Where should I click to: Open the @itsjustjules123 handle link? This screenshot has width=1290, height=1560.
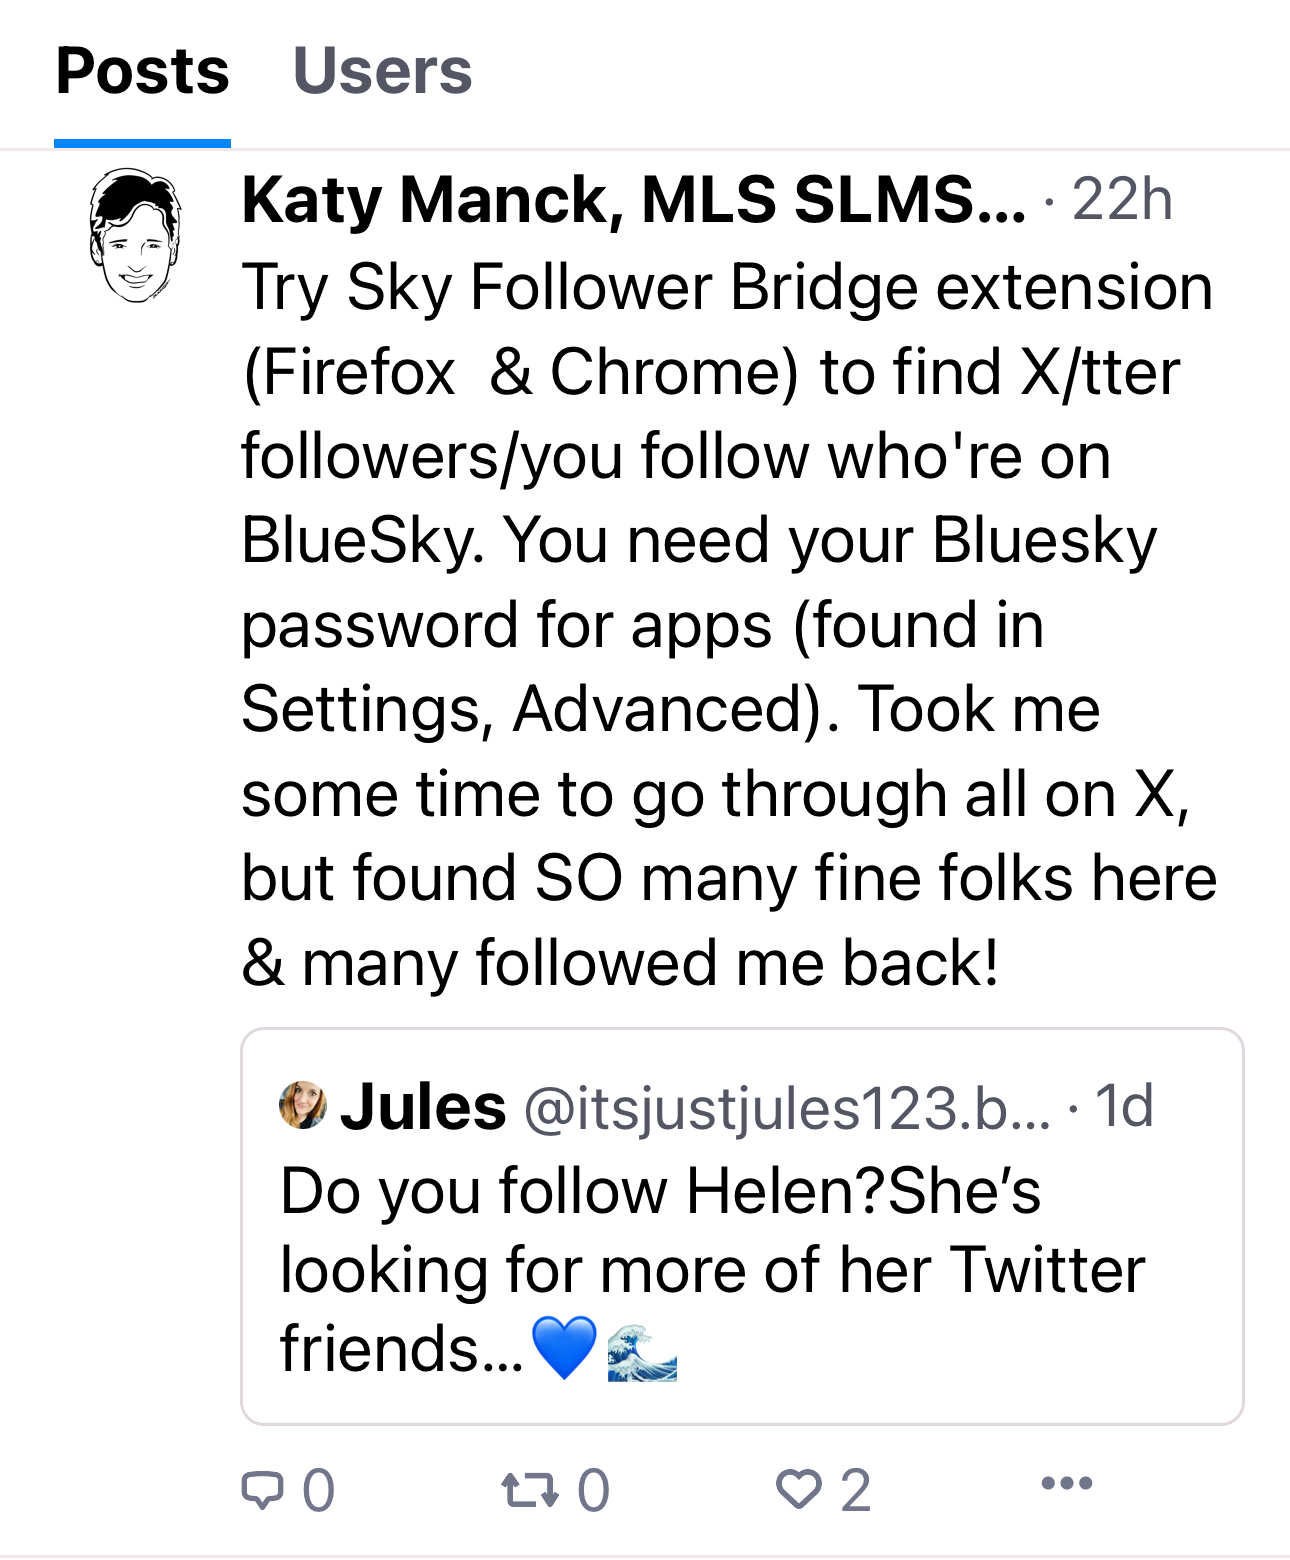(787, 1109)
